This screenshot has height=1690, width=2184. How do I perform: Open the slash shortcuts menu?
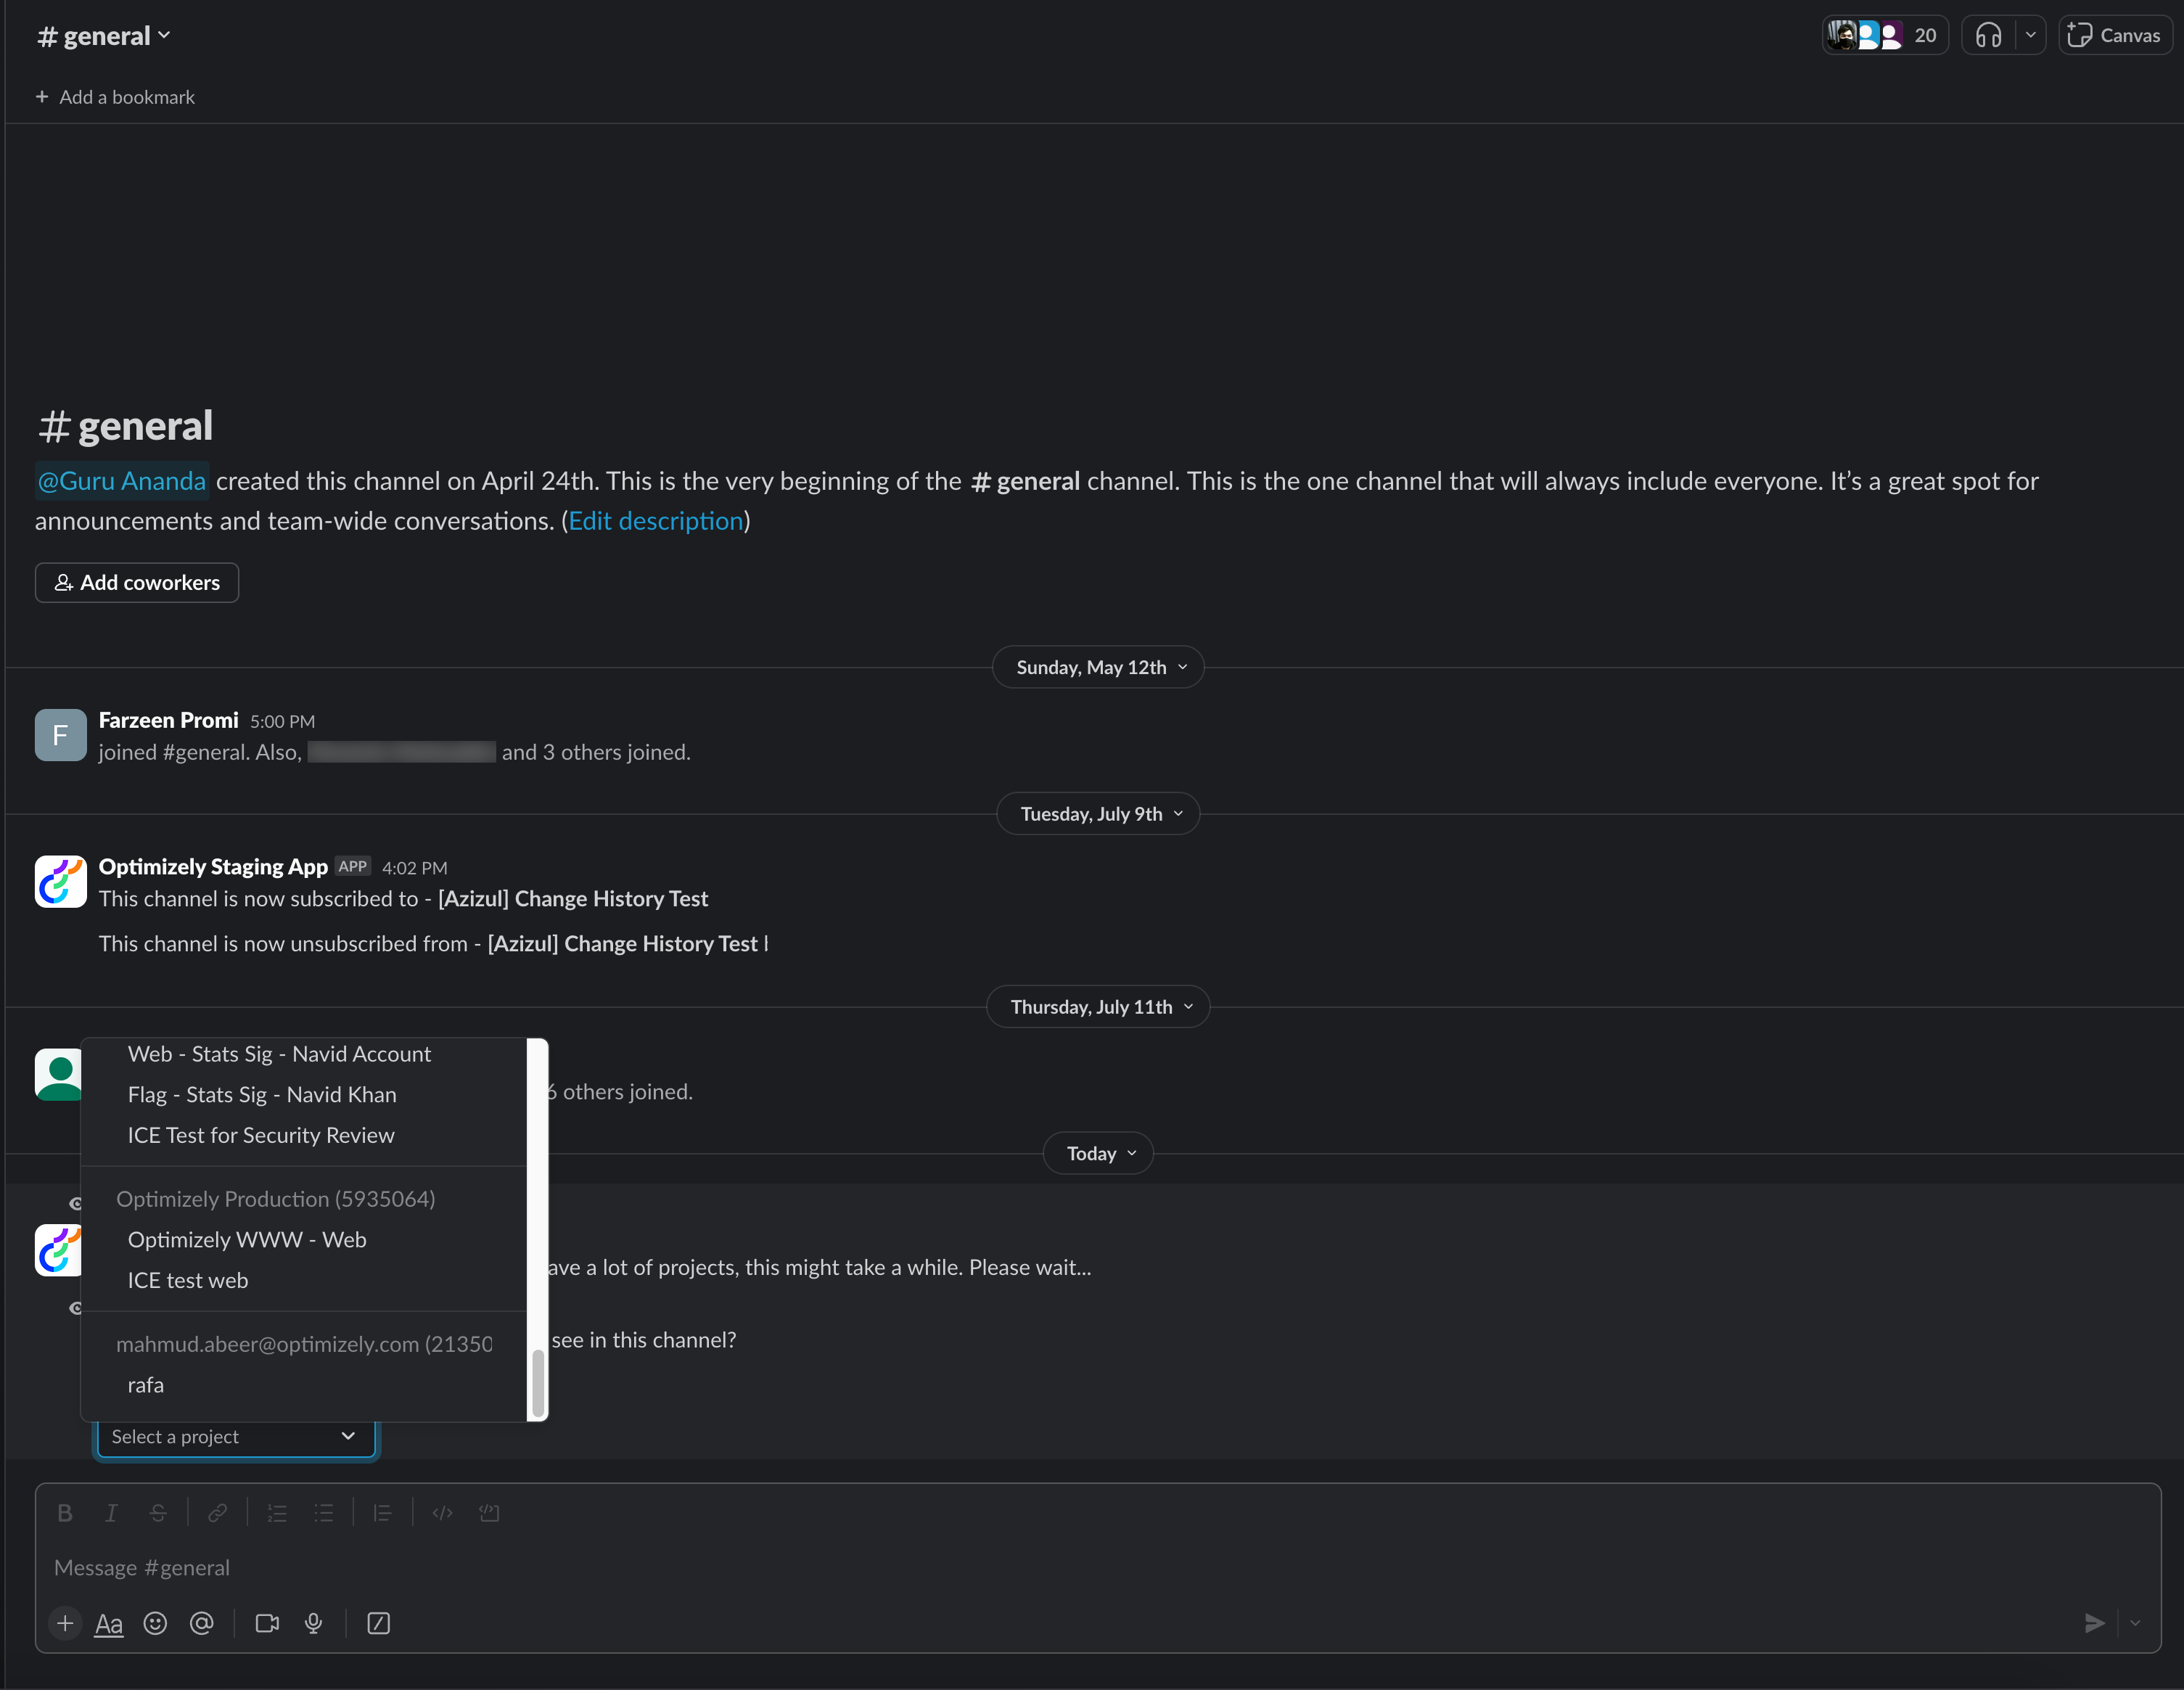coord(378,1623)
